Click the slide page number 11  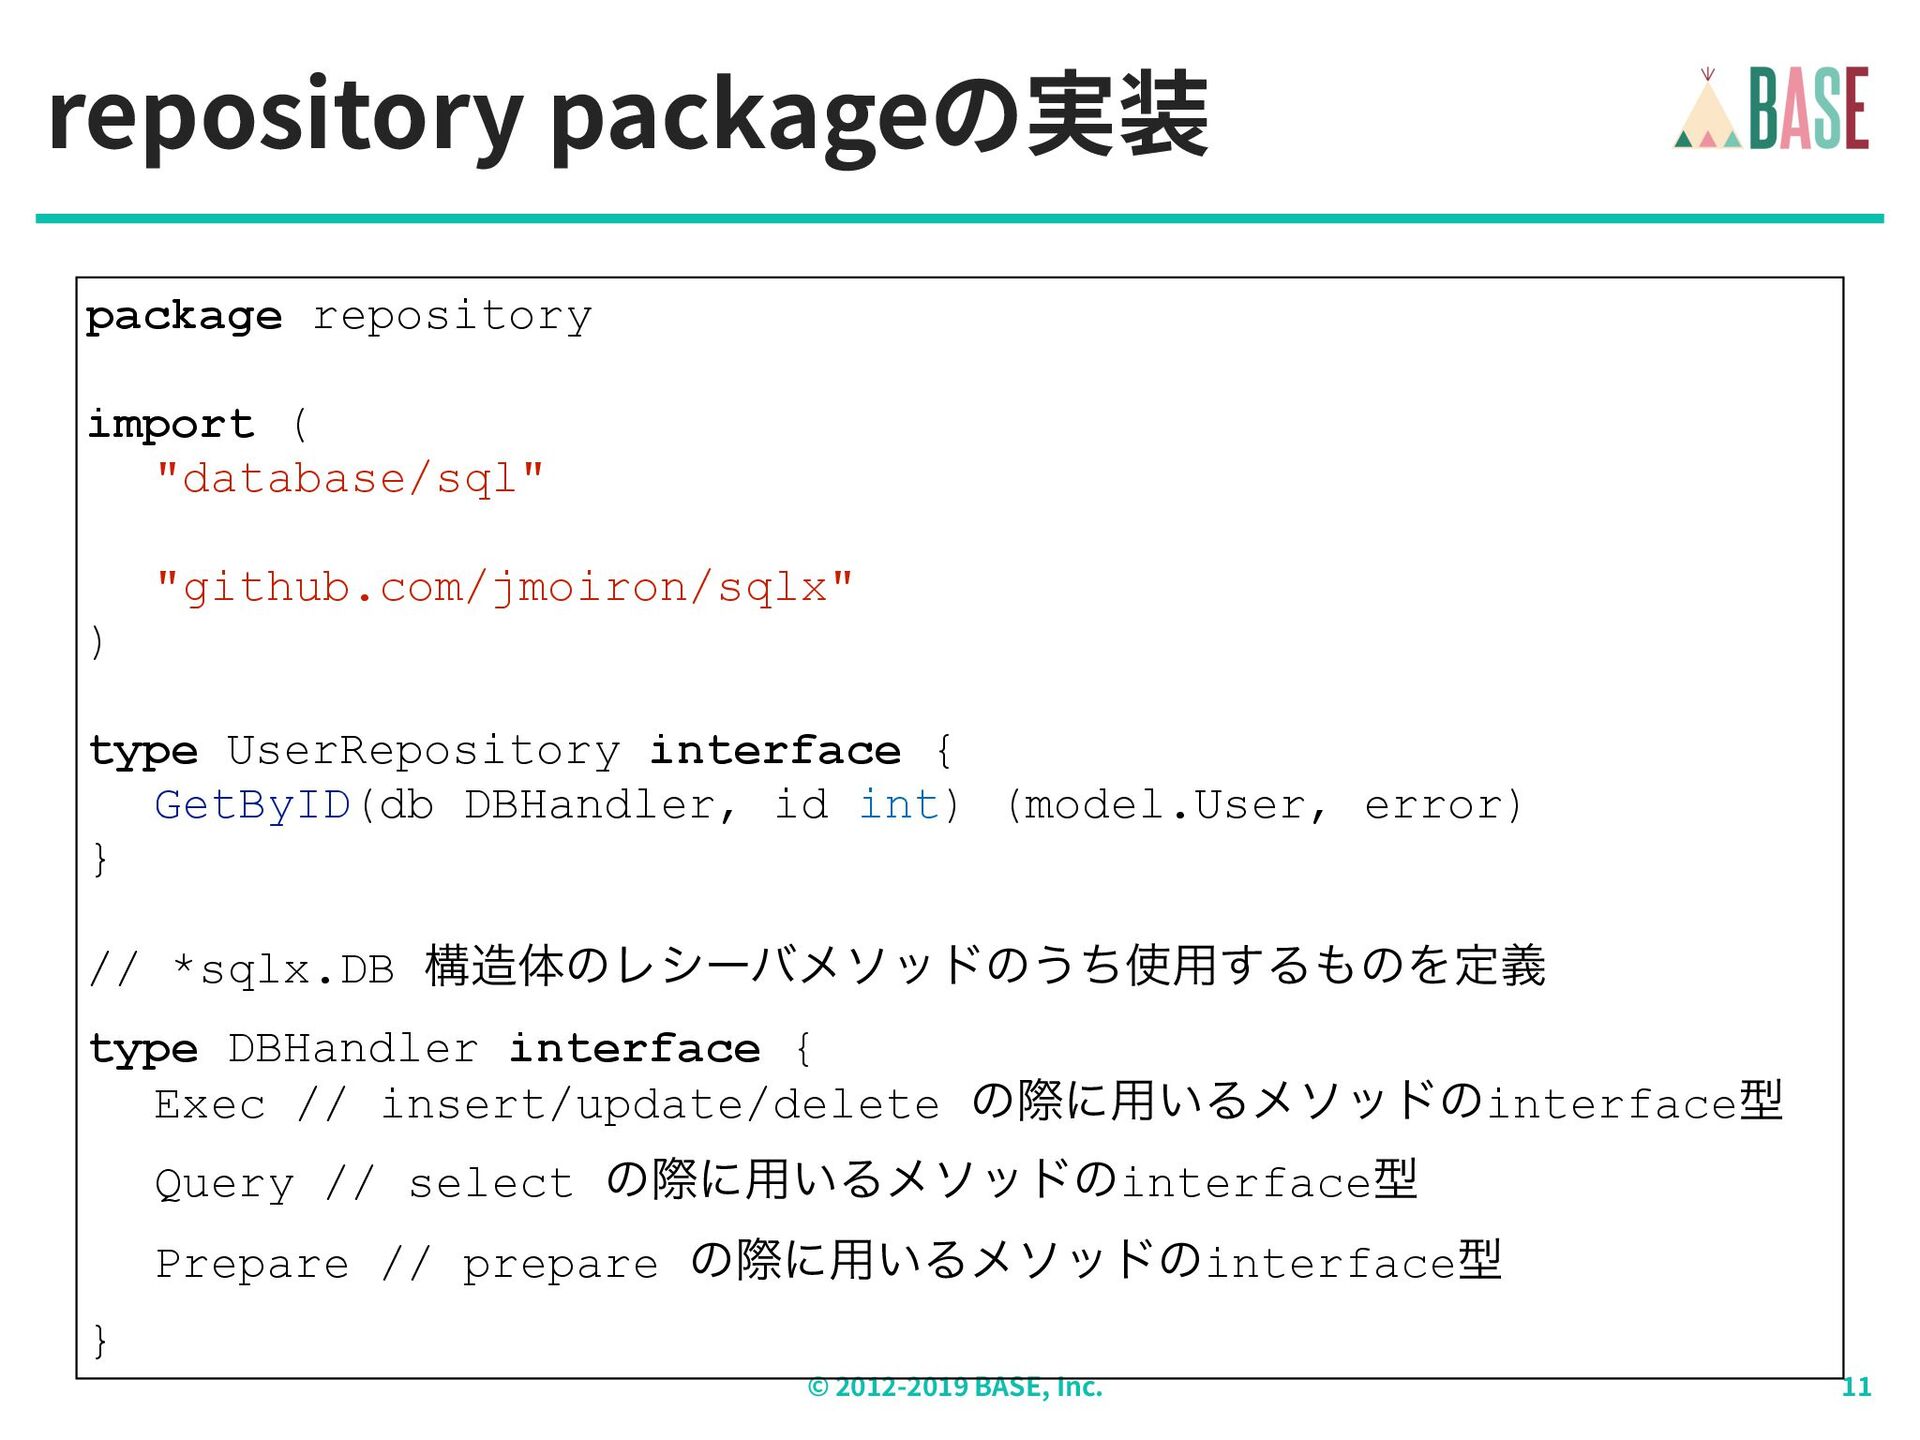pyautogui.click(x=1856, y=1386)
